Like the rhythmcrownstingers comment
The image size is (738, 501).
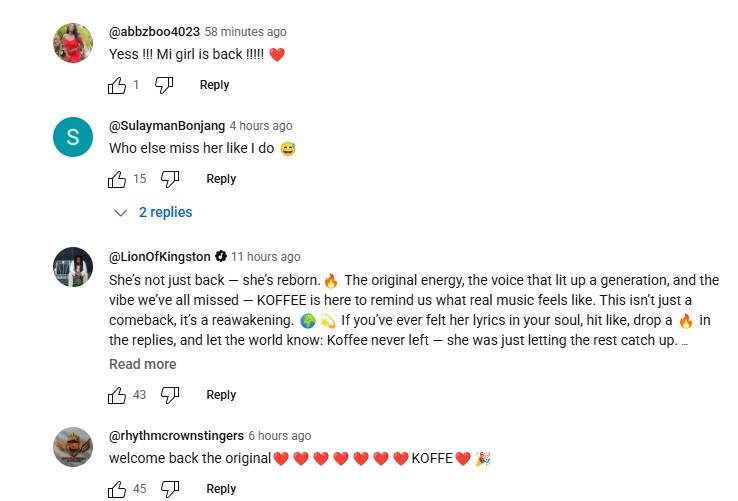click(117, 489)
